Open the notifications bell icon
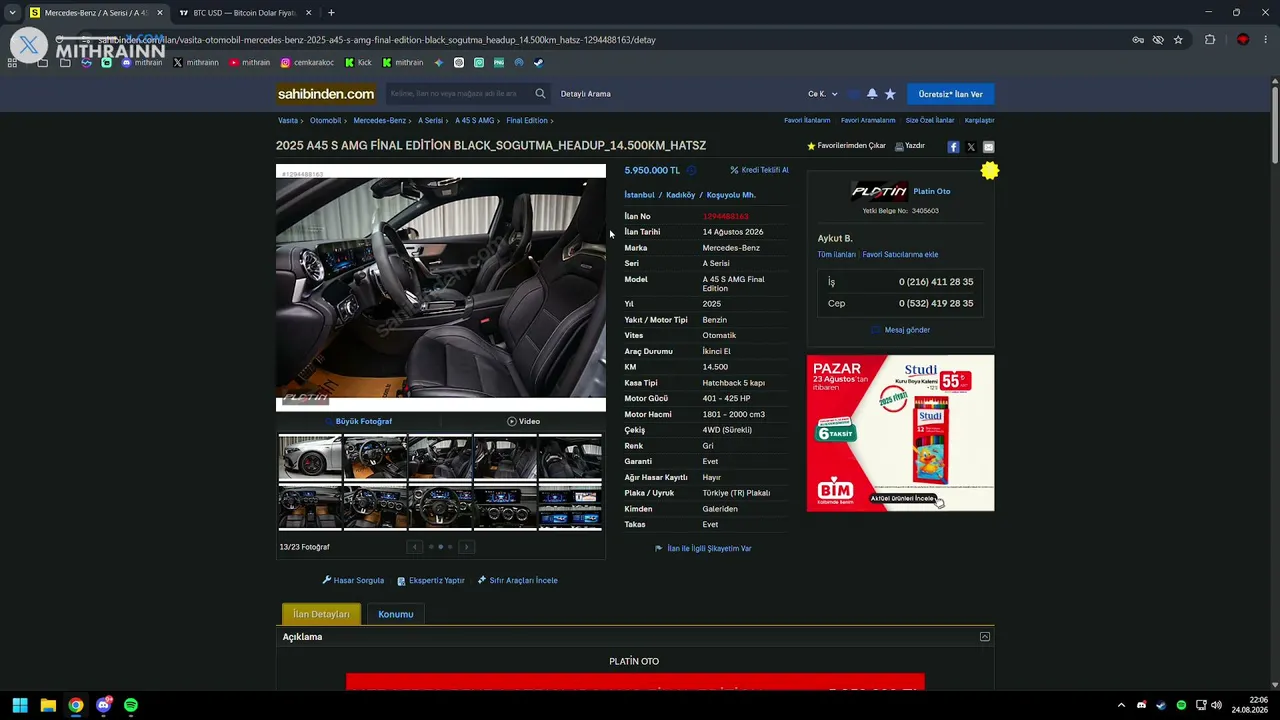 (872, 94)
